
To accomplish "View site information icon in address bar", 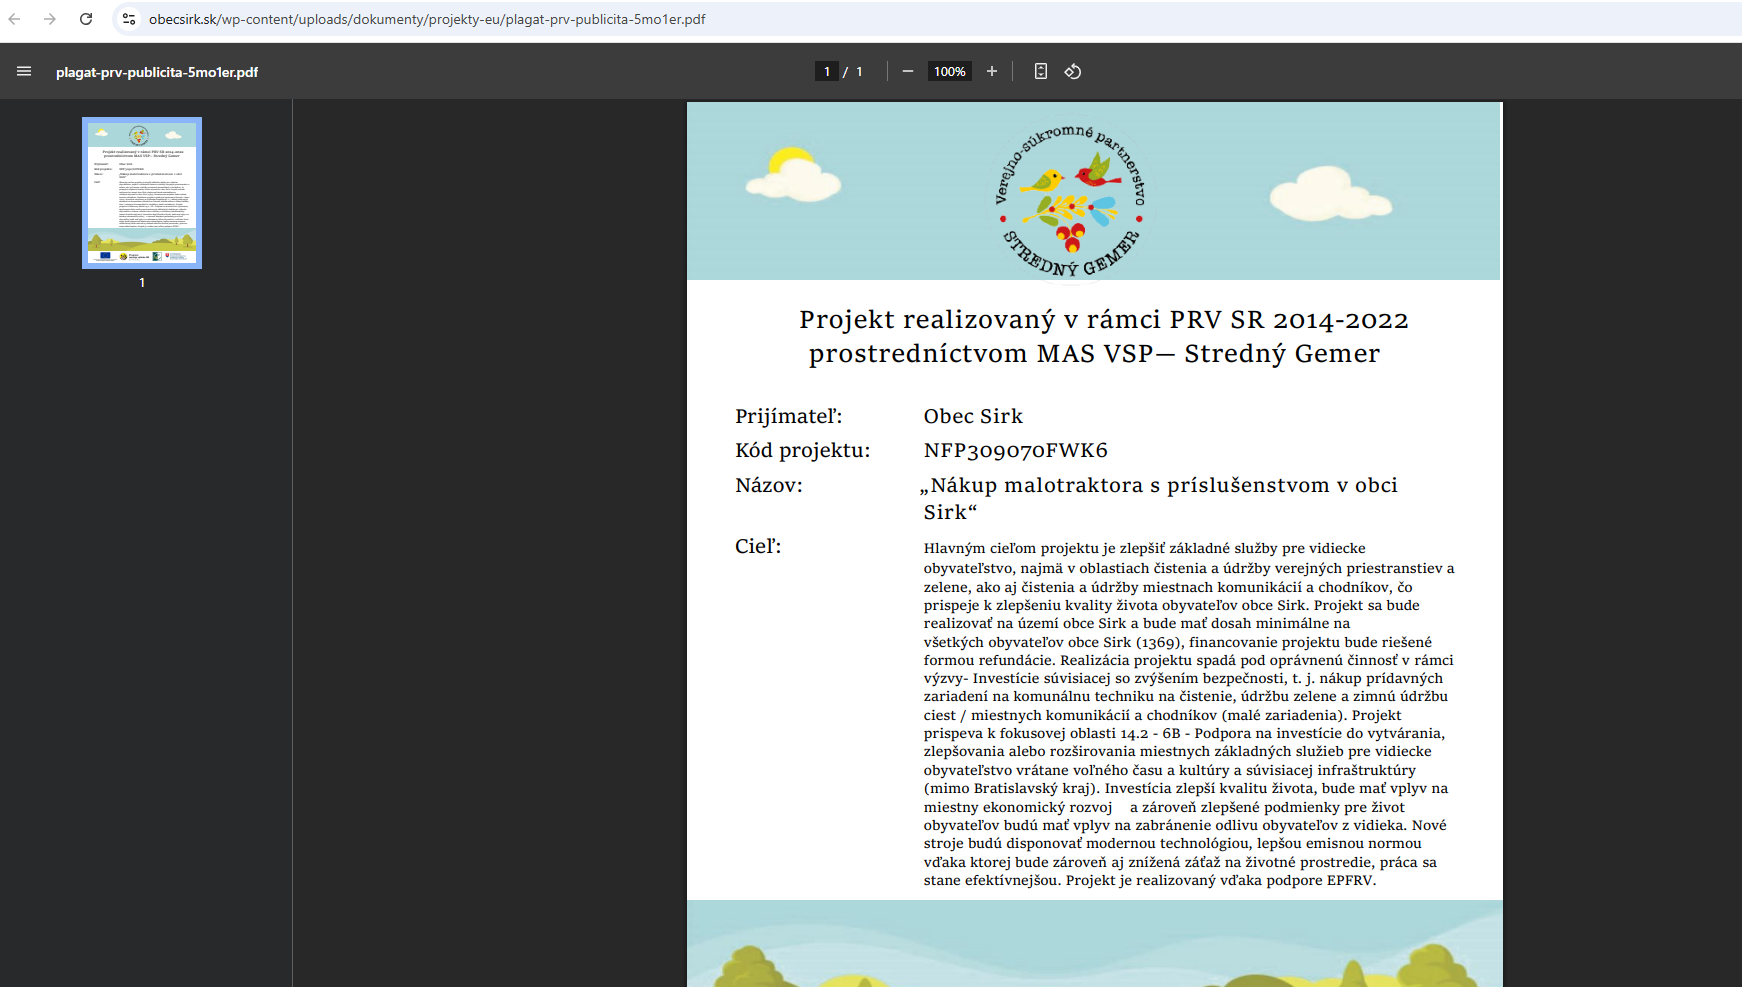I will pos(129,19).
